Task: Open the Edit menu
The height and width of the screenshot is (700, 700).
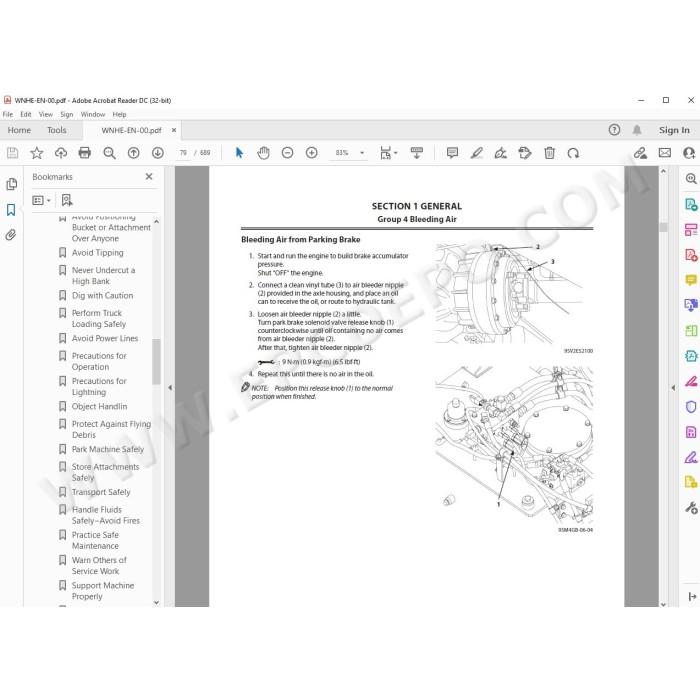Action: click(26, 114)
